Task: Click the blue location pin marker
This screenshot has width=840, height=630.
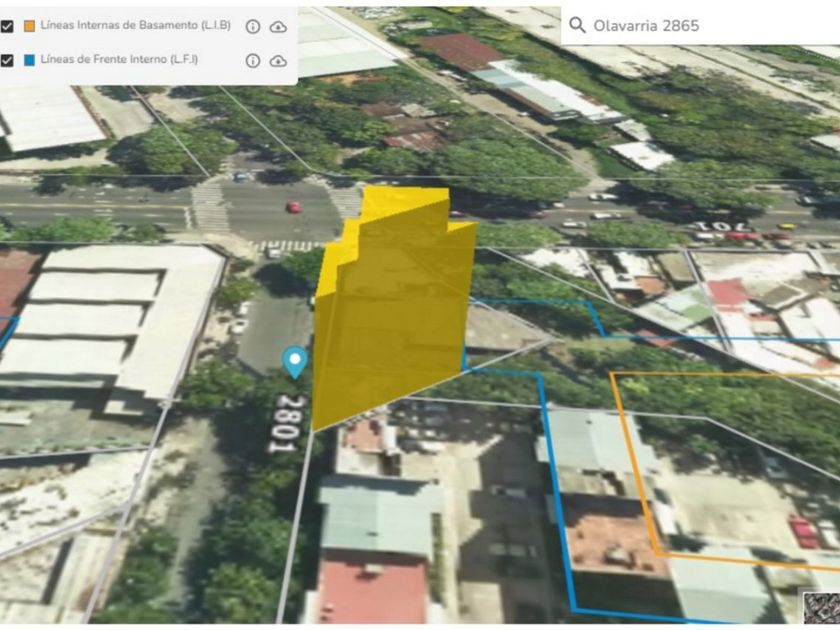Action: click(x=294, y=361)
